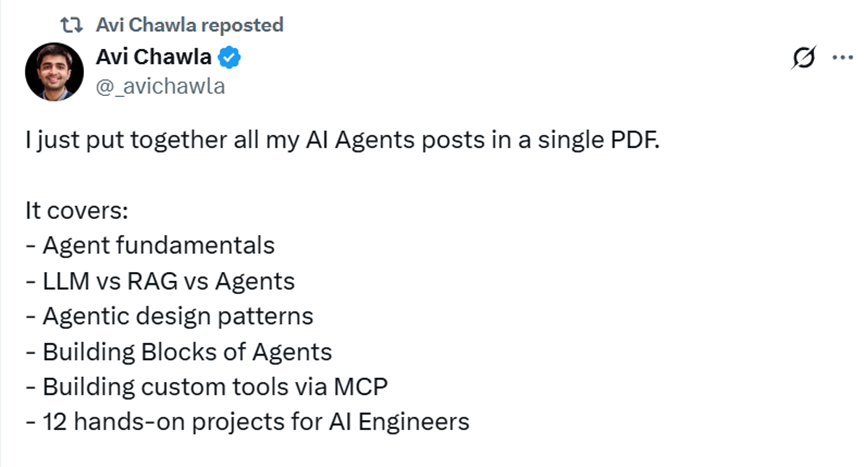Click the "Agentic design patterns" line

click(169, 316)
